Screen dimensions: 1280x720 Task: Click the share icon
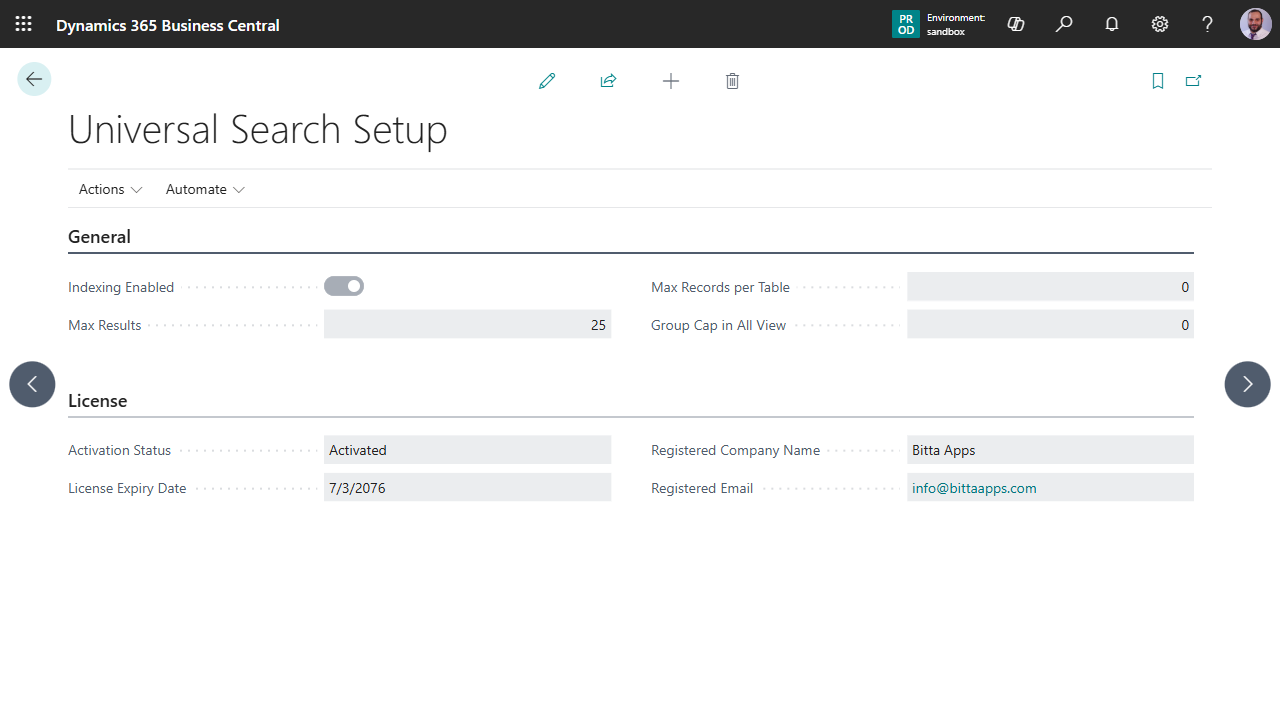click(608, 81)
